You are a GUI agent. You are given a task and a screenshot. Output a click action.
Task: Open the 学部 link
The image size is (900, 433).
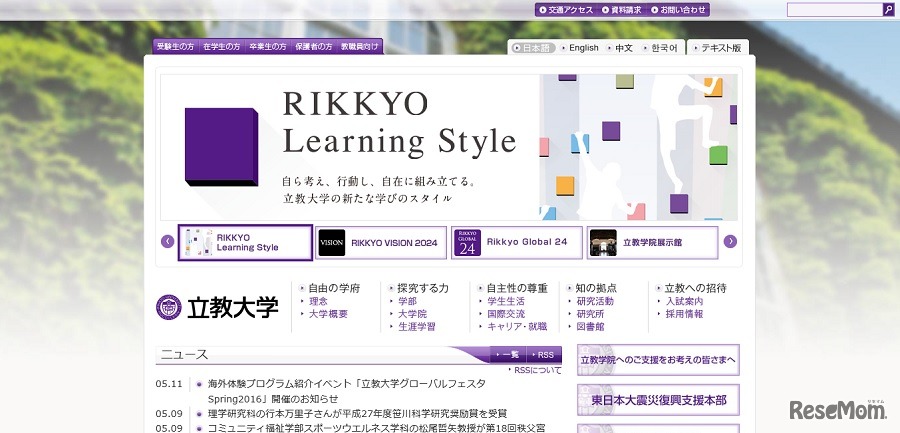click(407, 301)
